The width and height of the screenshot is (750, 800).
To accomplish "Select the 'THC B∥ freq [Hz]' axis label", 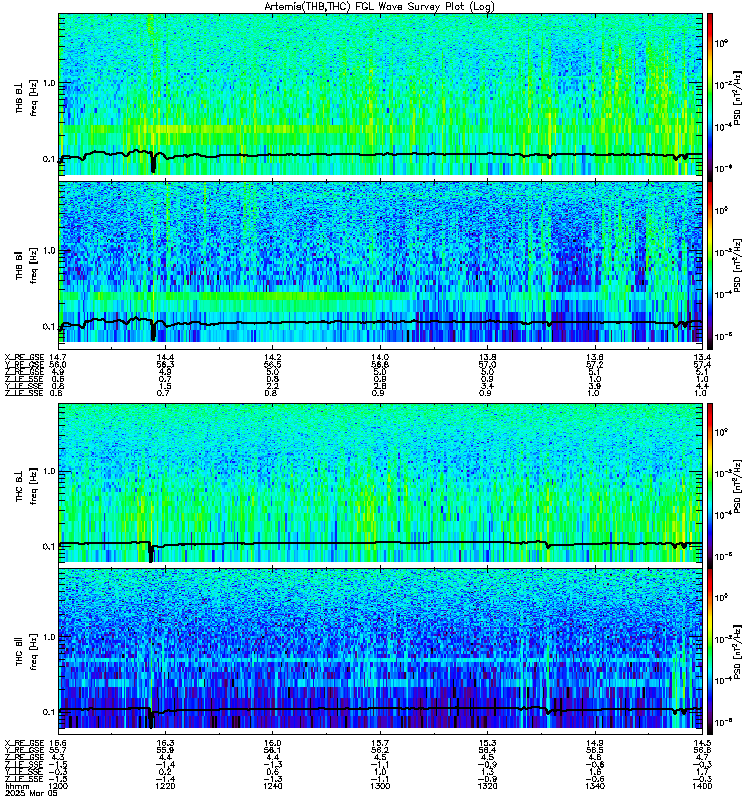I will (x=26, y=652).
